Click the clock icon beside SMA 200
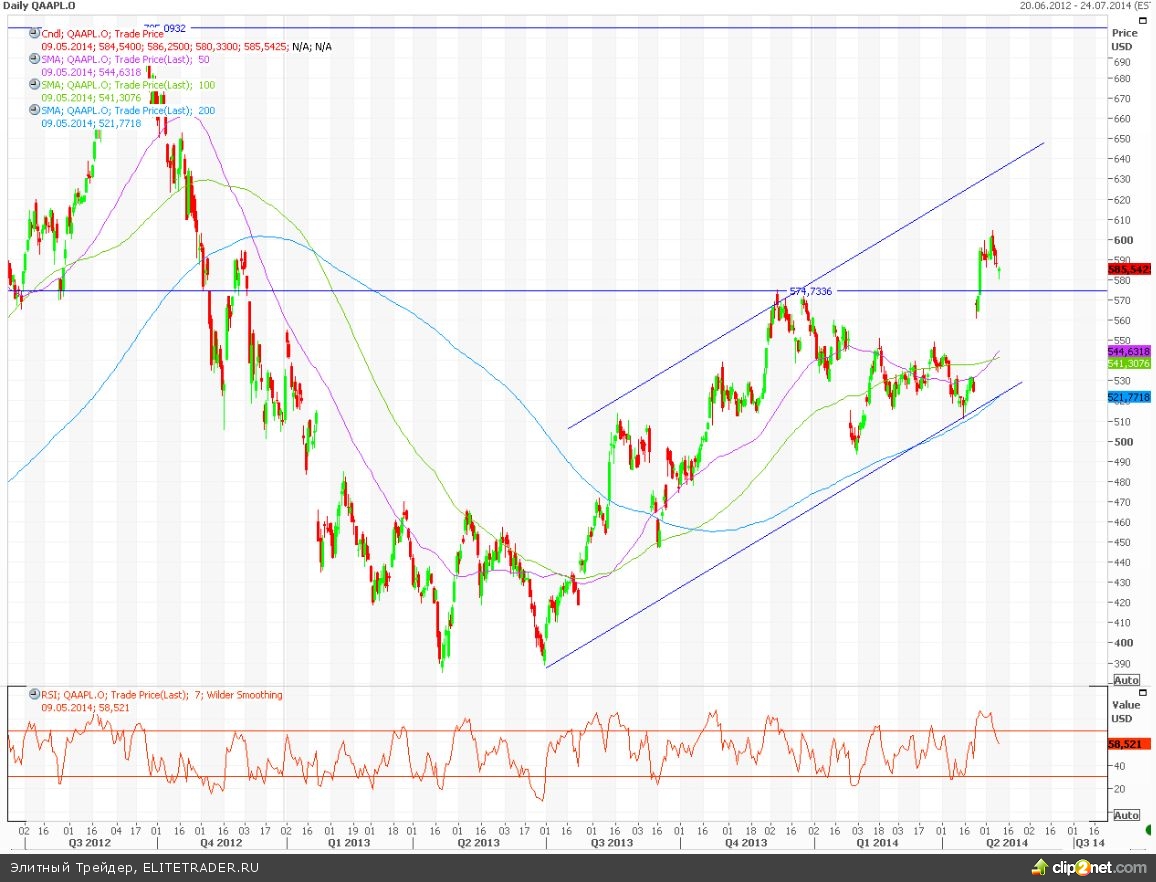This screenshot has height=882, width=1156. [x=35, y=111]
